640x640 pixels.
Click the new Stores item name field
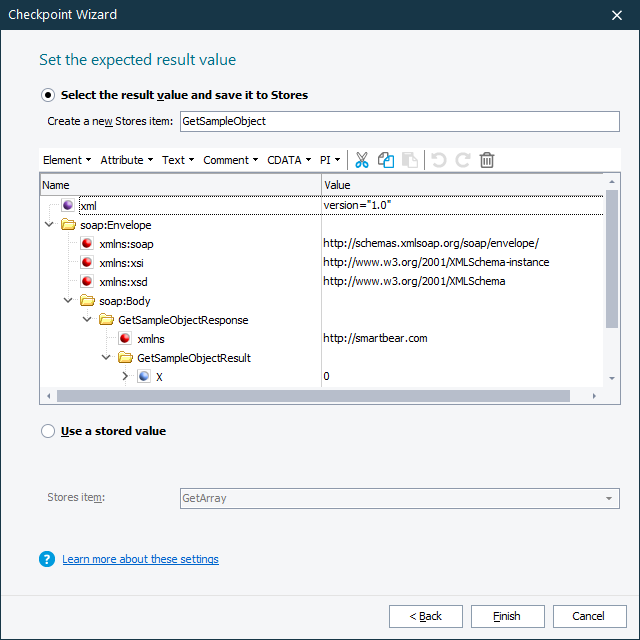click(x=398, y=121)
